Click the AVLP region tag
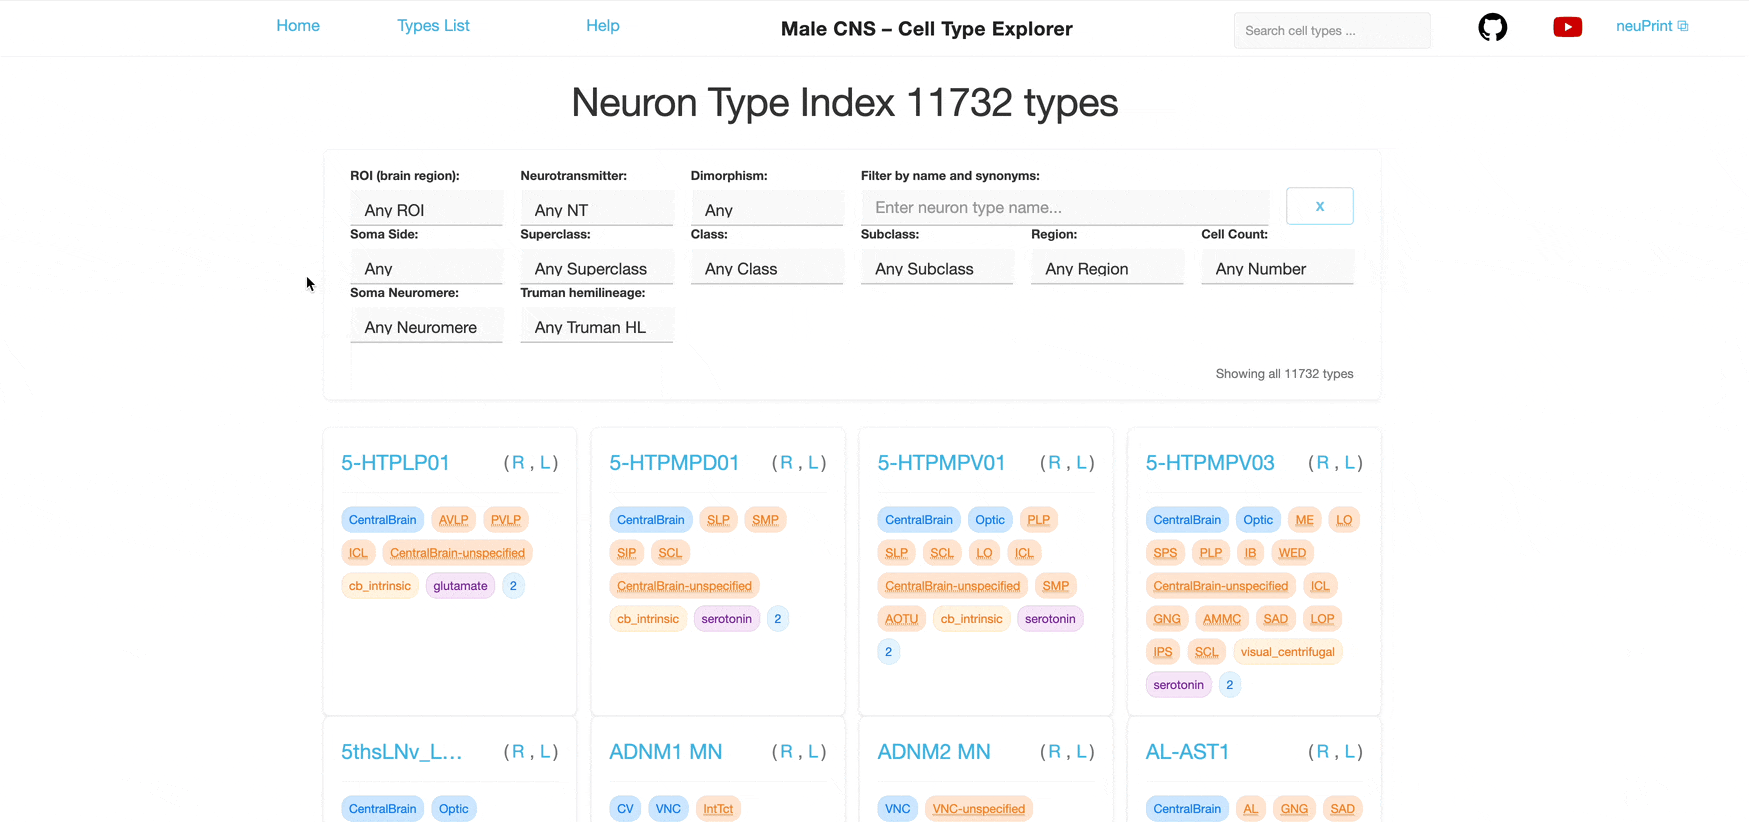 pyautogui.click(x=453, y=520)
